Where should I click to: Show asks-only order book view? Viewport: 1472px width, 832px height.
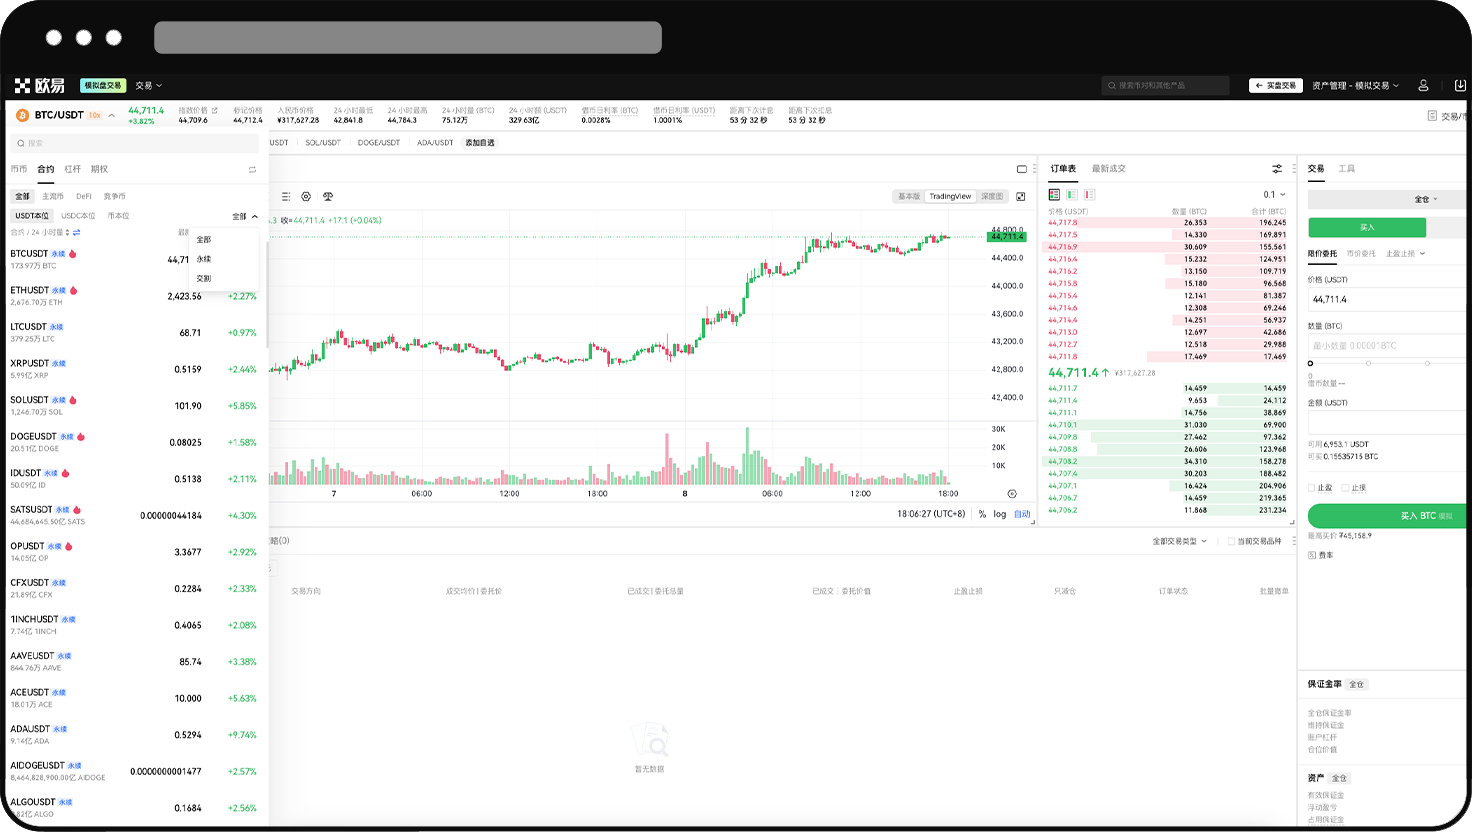pyautogui.click(x=1090, y=195)
